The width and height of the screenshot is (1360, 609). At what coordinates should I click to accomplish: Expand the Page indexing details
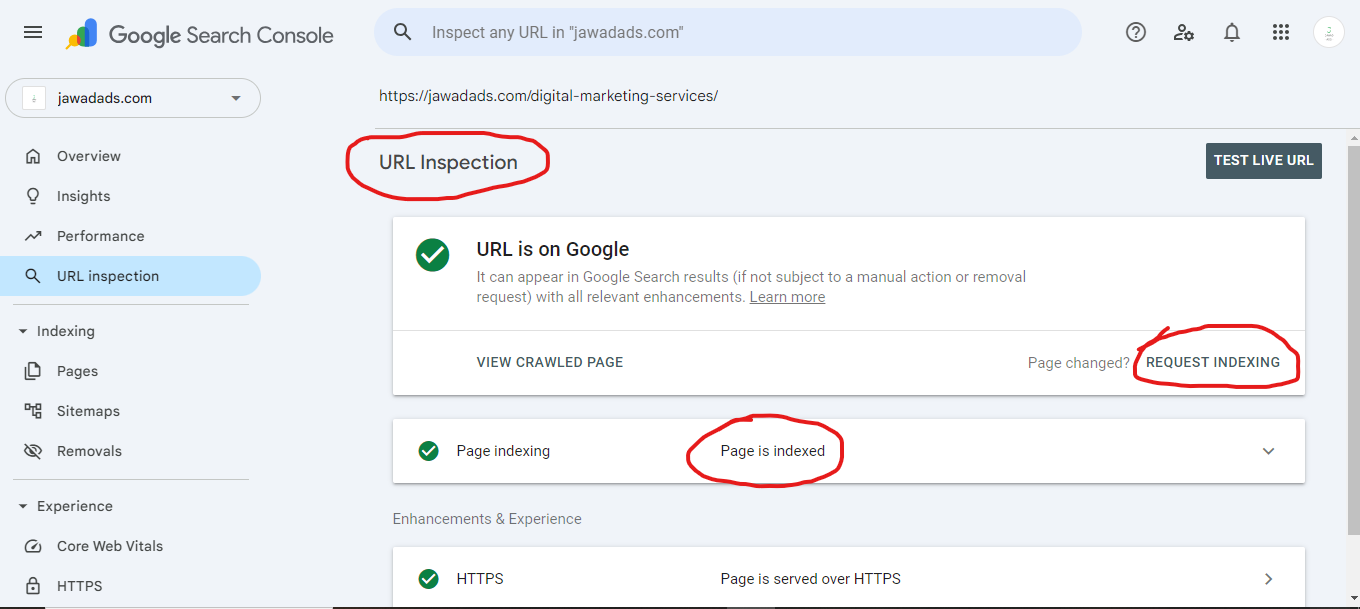coord(1268,451)
